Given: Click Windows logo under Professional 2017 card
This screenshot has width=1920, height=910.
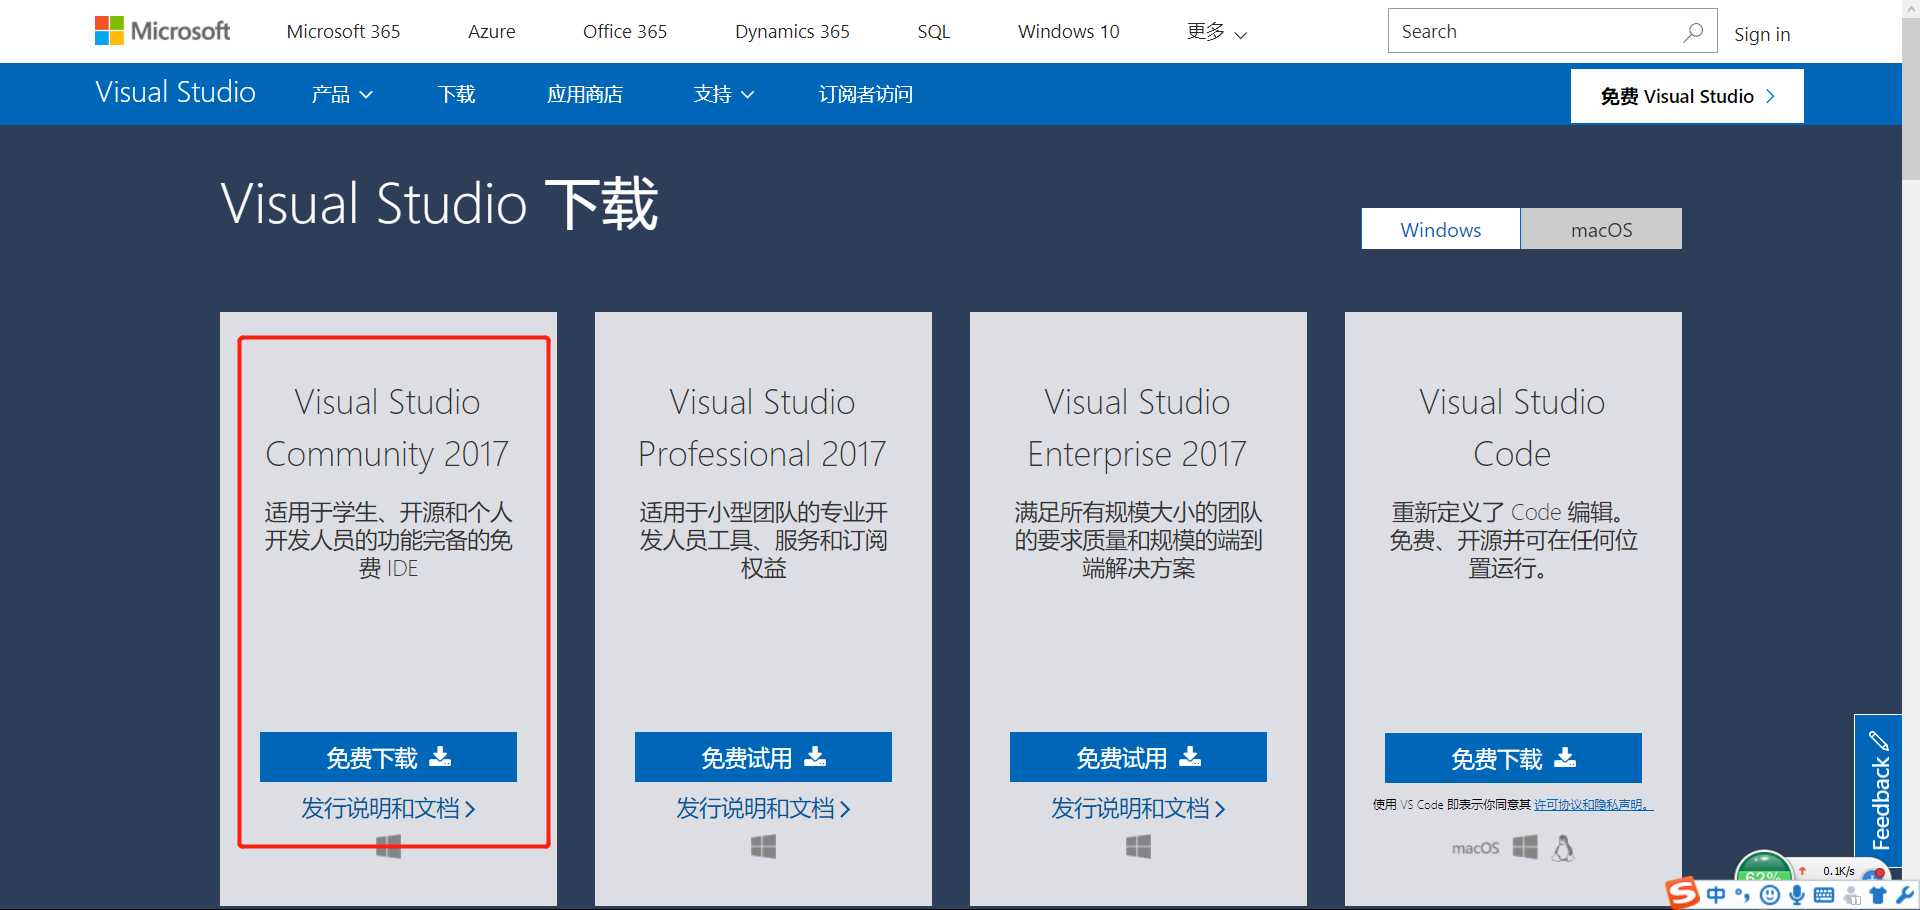Looking at the screenshot, I should pos(763,847).
